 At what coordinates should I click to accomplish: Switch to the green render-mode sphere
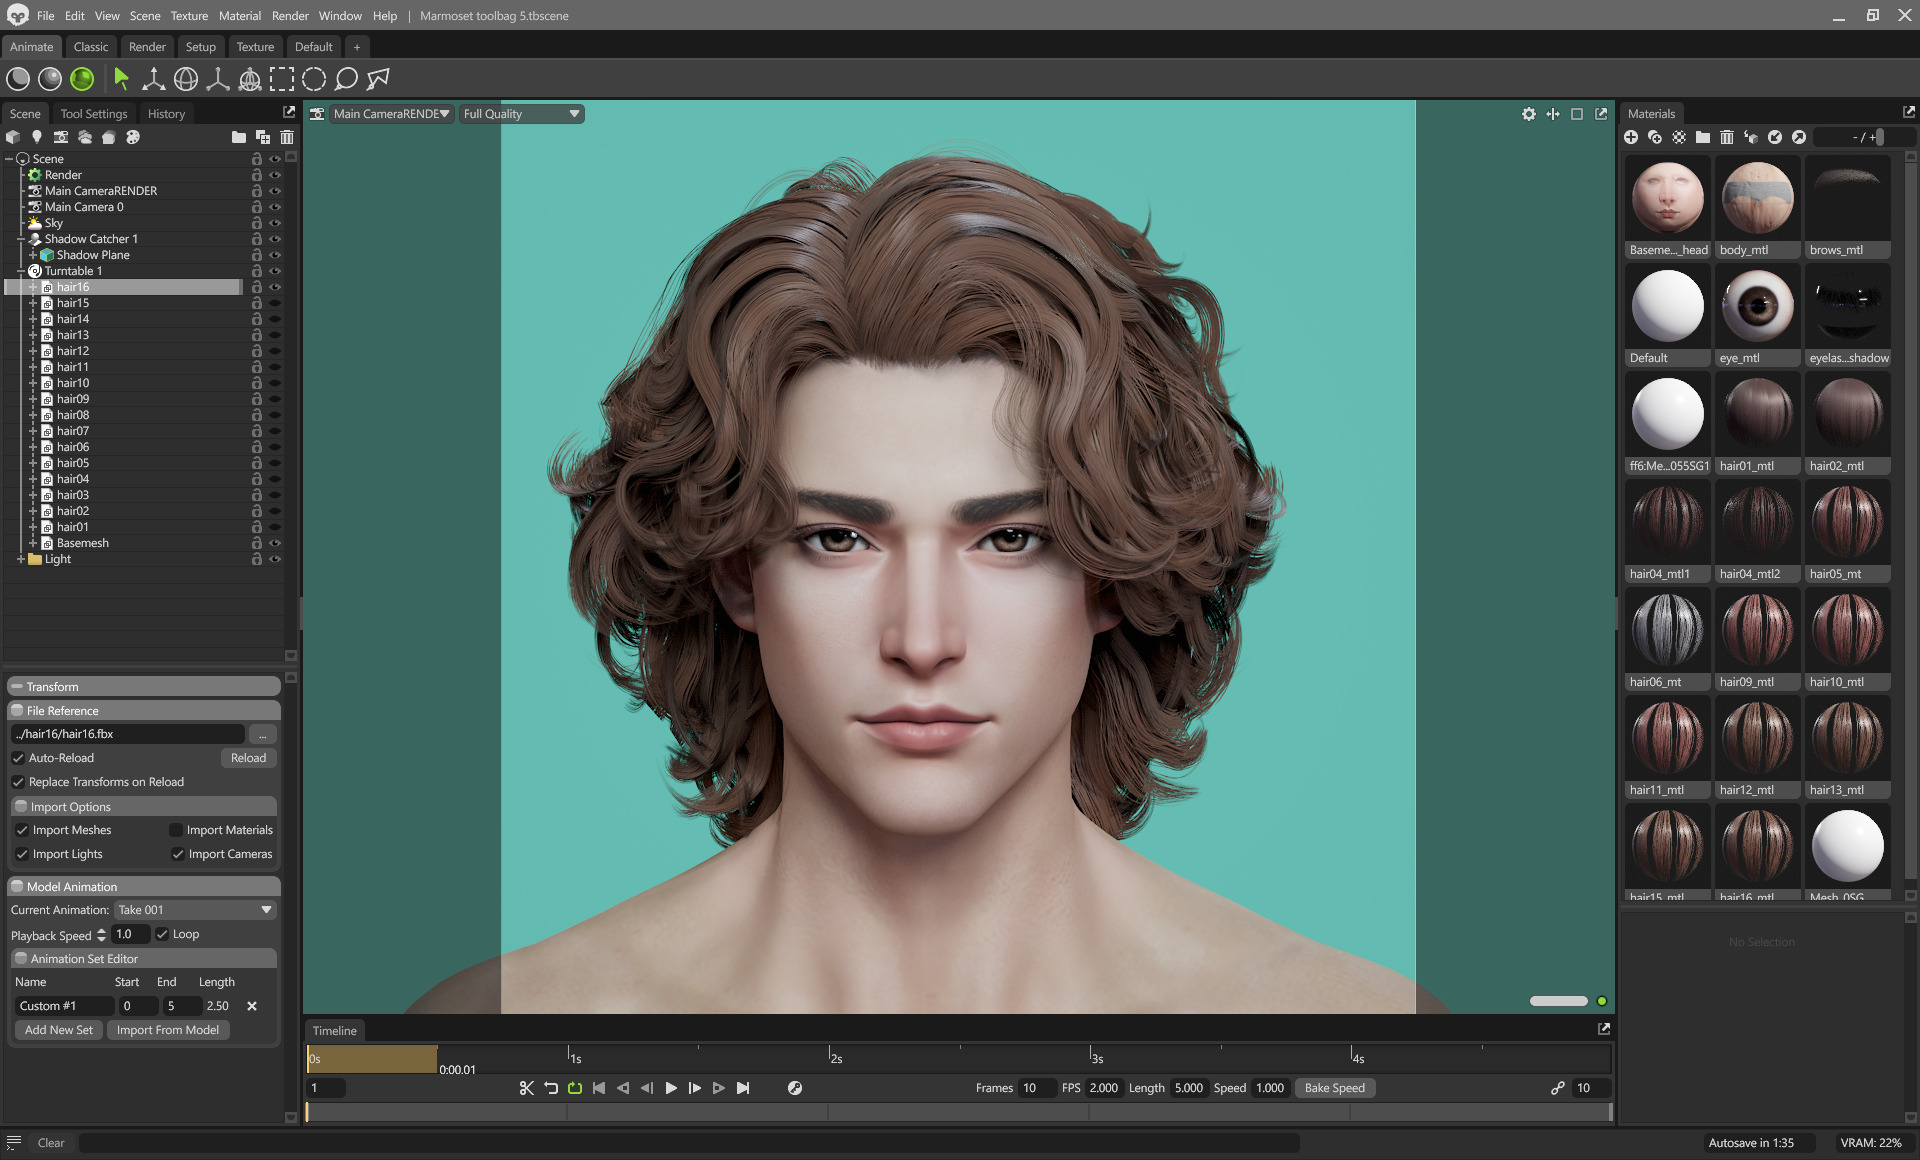pos(82,79)
